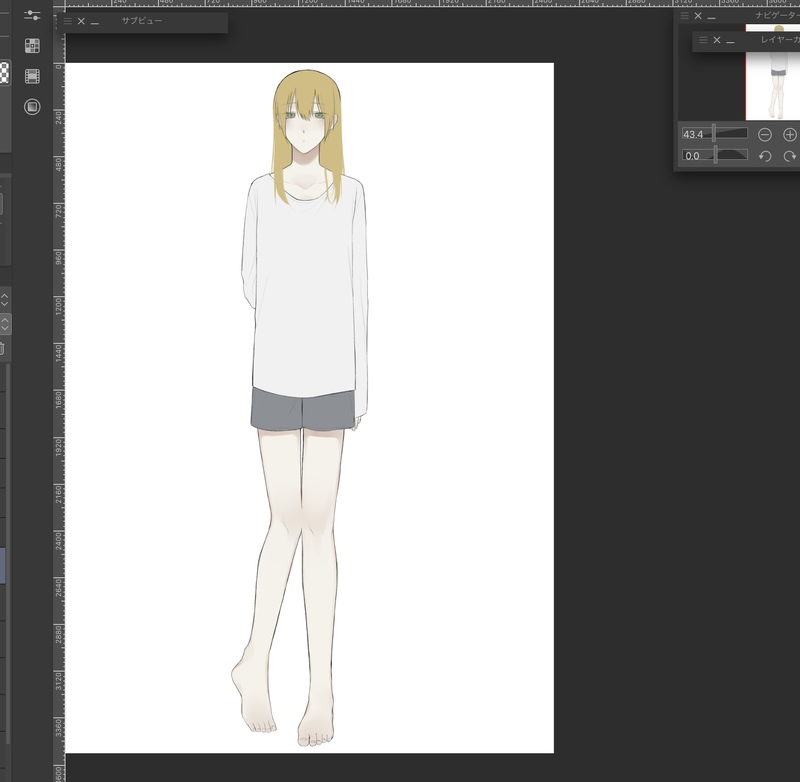Click the film strip icon in the dock

(x=32, y=76)
